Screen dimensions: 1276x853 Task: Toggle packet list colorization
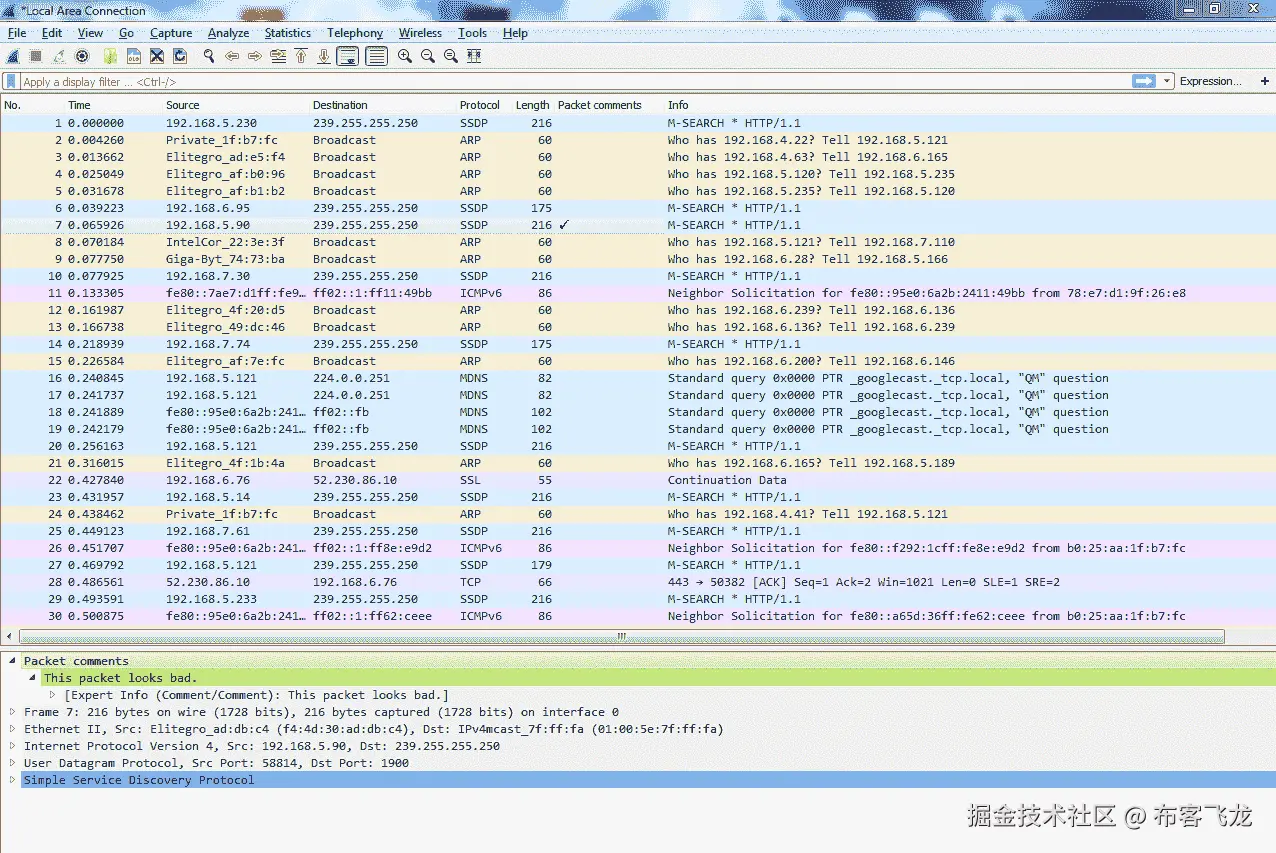tap(376, 57)
